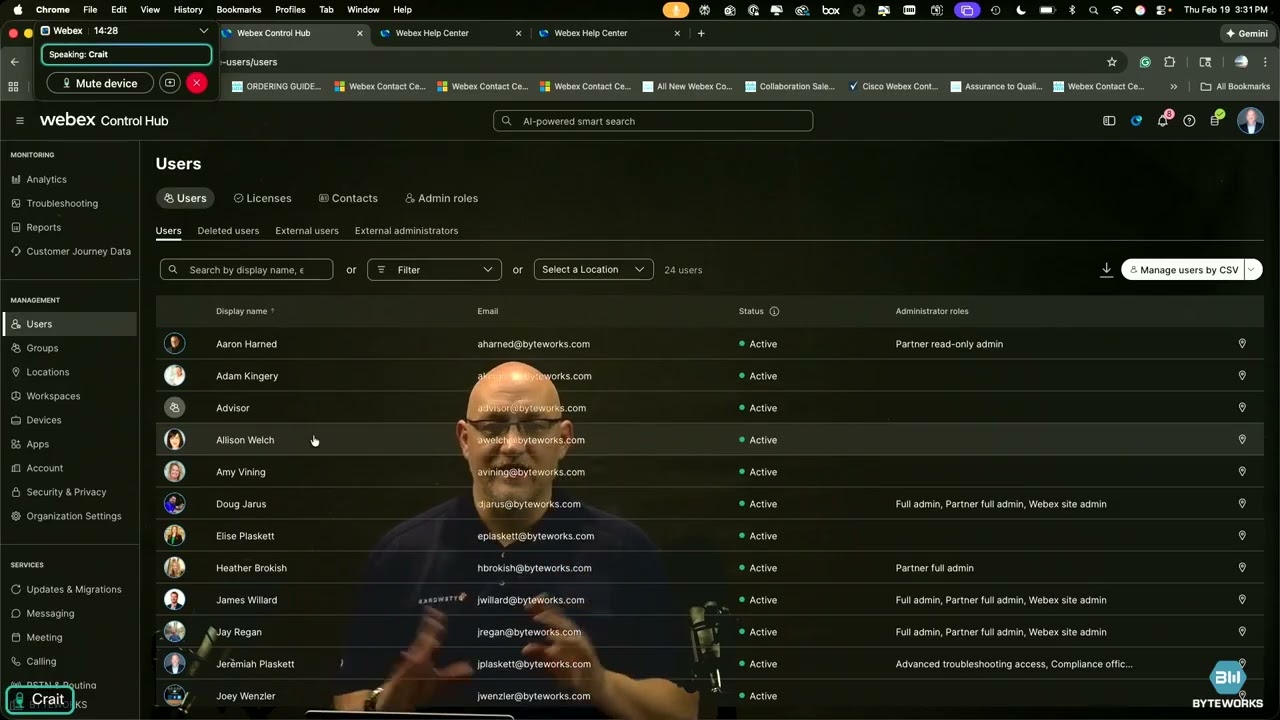
Task: Click the notifications bell icon
Action: point(1163,121)
